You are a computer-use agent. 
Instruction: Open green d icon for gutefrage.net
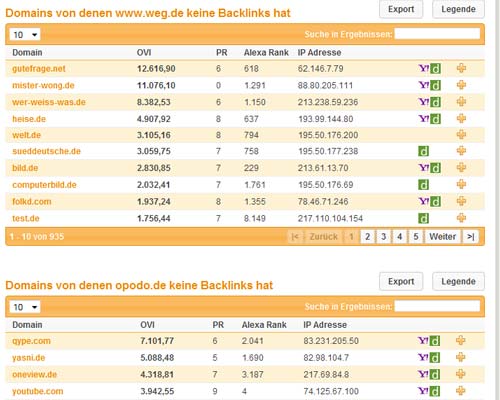435,69
